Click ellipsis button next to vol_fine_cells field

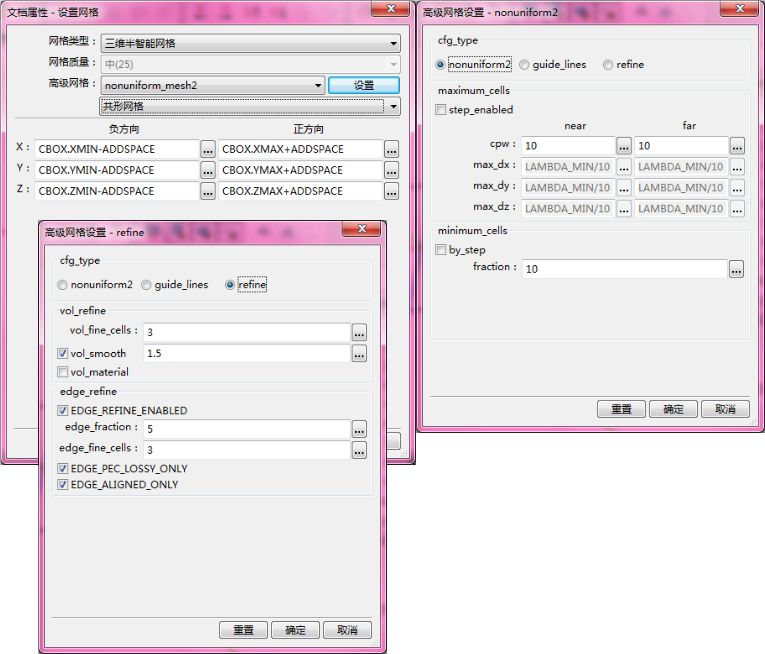359,332
